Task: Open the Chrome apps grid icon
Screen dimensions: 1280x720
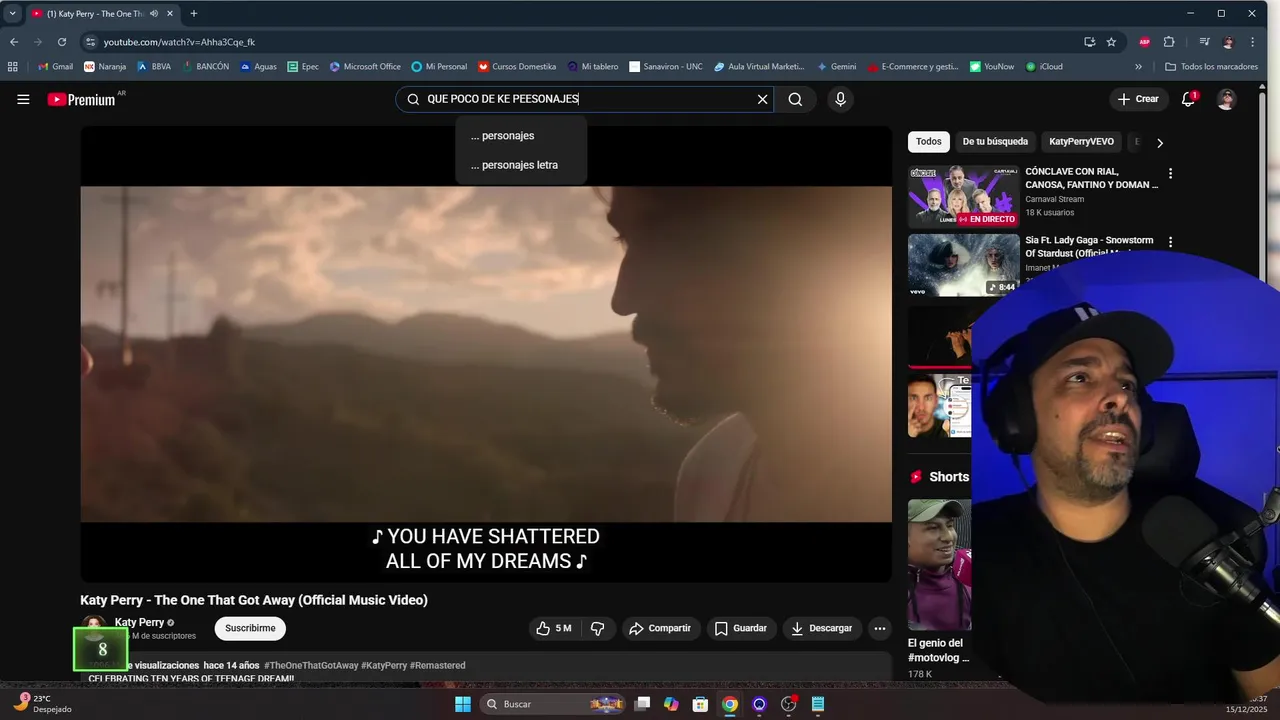Action: pos(13,67)
